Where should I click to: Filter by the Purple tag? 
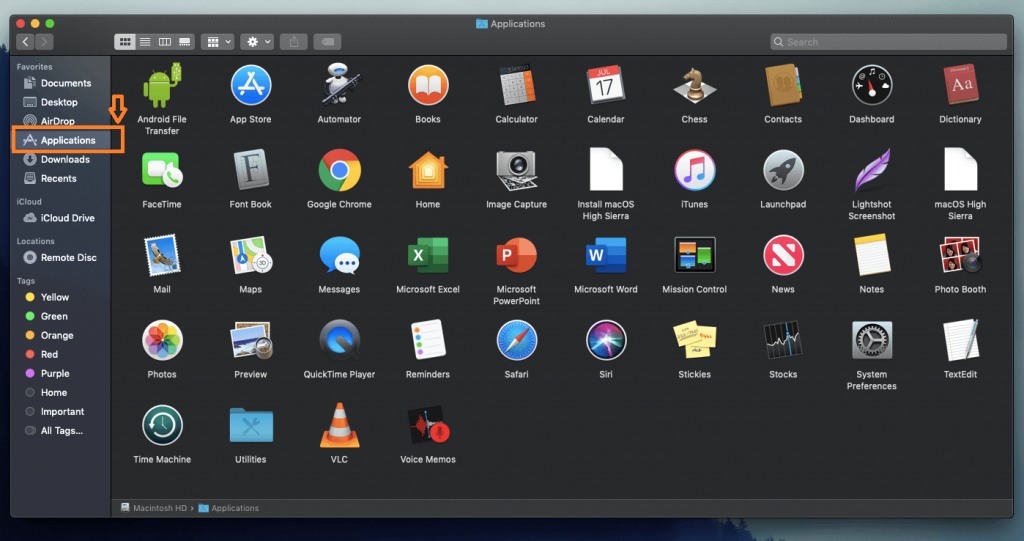pyautogui.click(x=57, y=373)
